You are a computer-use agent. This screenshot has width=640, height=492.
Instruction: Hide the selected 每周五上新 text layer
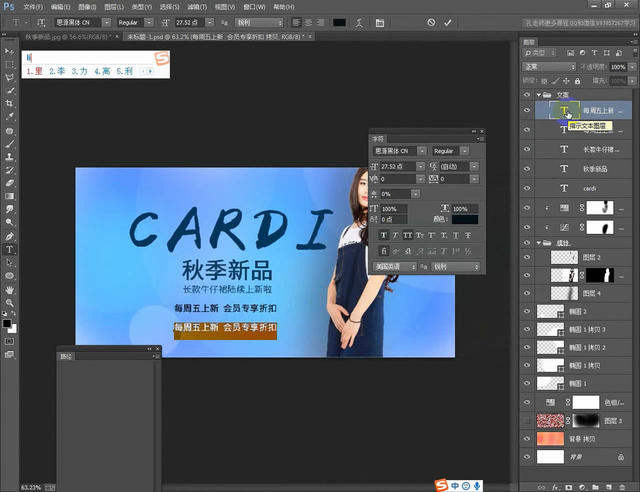click(x=527, y=110)
